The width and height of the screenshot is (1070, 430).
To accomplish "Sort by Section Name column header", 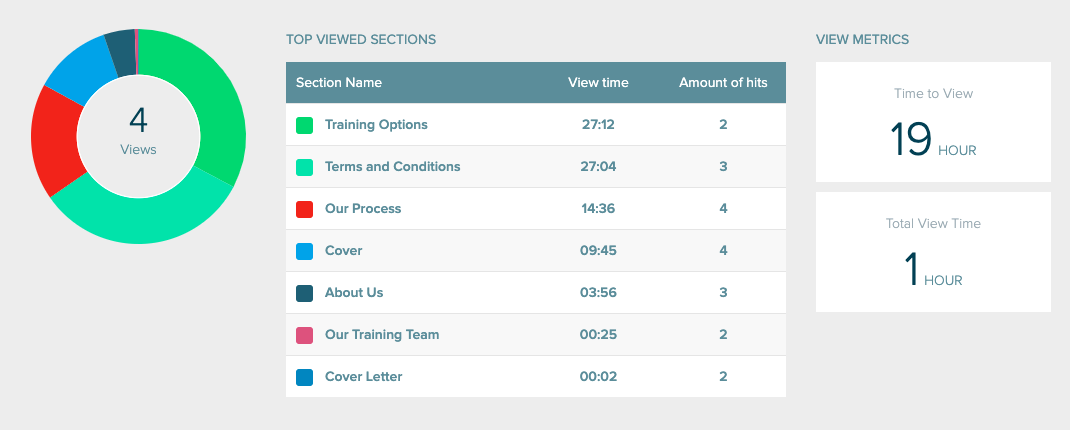I will (x=338, y=83).
